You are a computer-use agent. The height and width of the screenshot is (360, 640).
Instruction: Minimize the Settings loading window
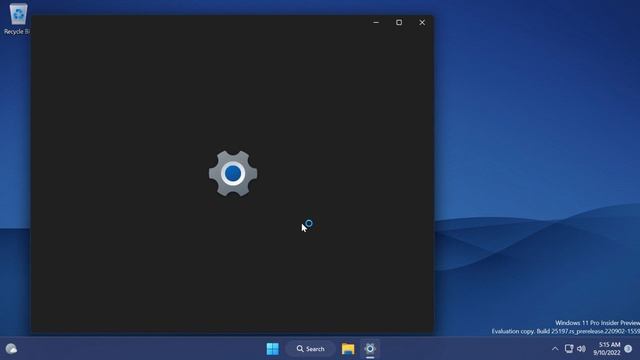(376, 22)
